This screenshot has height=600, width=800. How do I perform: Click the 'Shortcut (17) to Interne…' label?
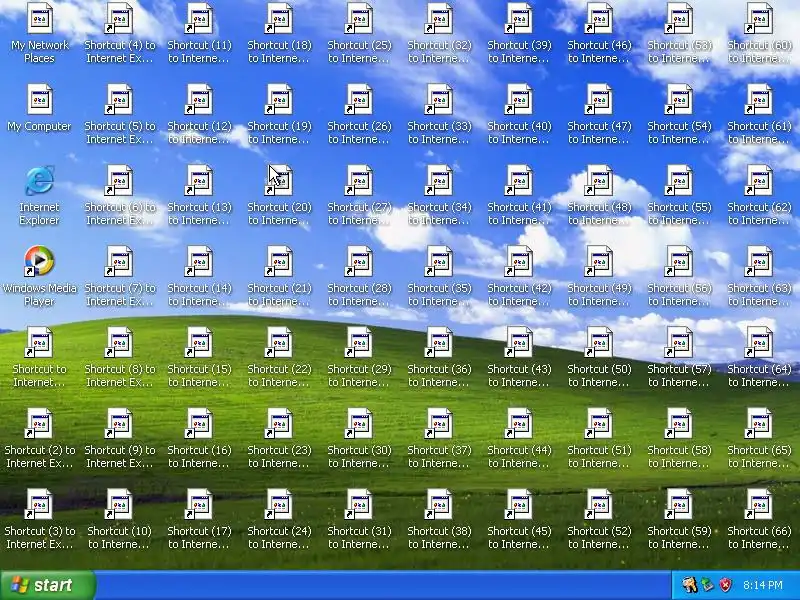[199, 537]
